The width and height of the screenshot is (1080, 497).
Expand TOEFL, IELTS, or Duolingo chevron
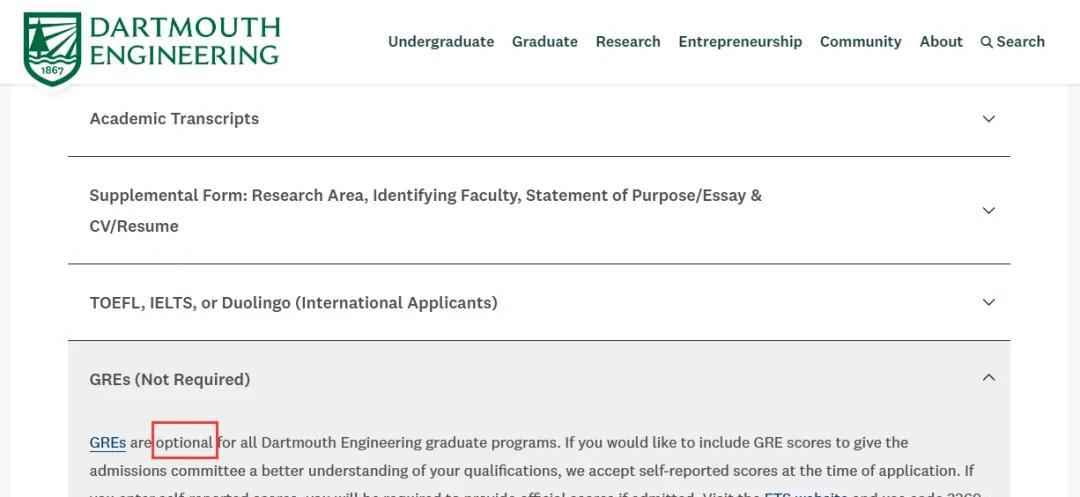(x=988, y=302)
